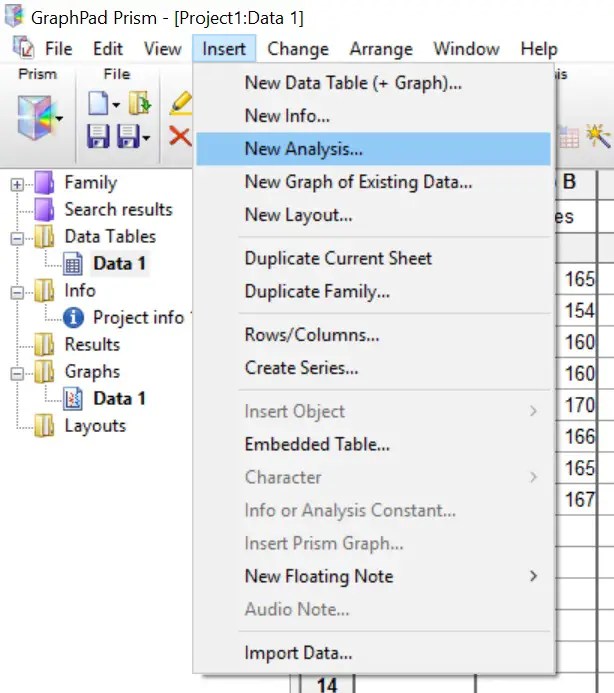Expand the Family tree node
The width and height of the screenshot is (614, 693).
[x=17, y=185]
